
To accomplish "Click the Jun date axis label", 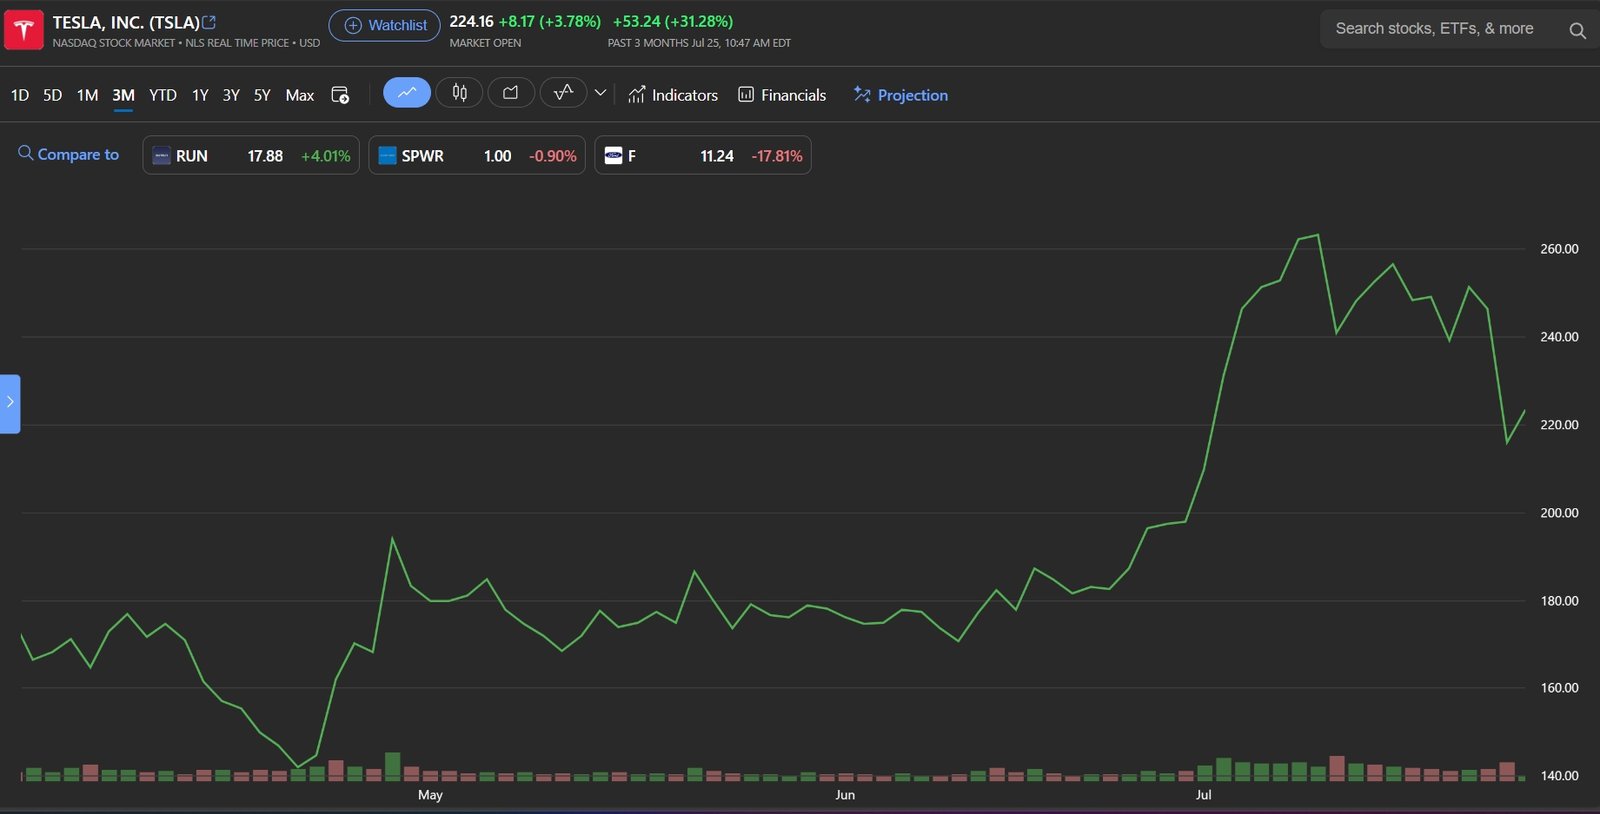I will point(845,795).
